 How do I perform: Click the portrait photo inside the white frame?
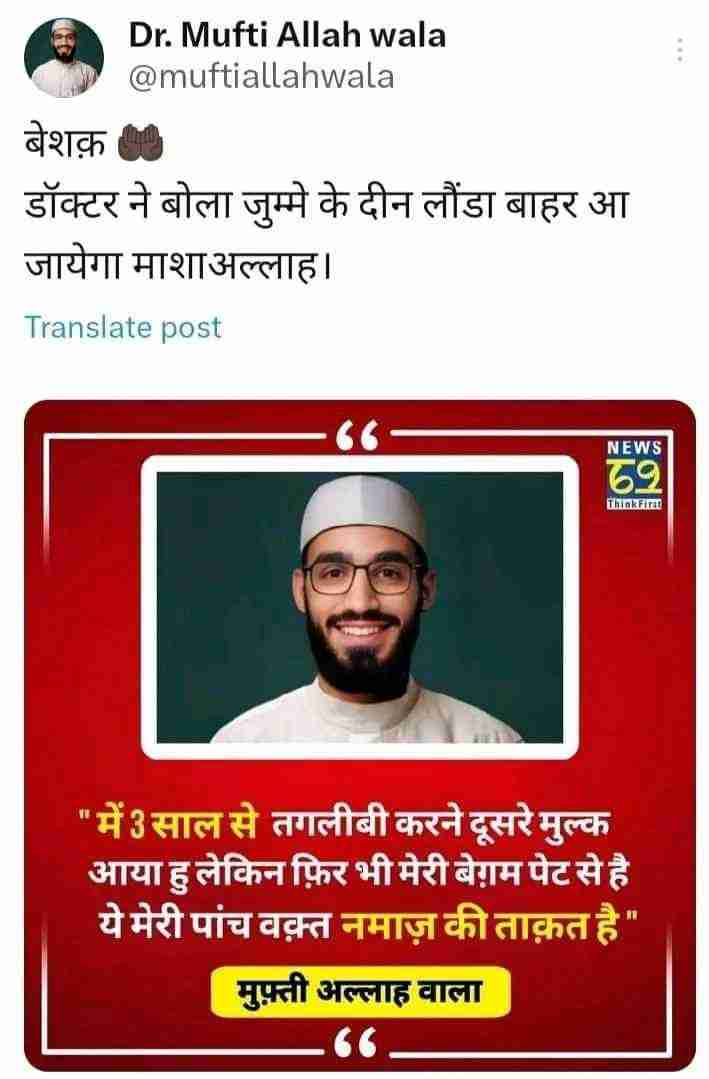coord(360,607)
